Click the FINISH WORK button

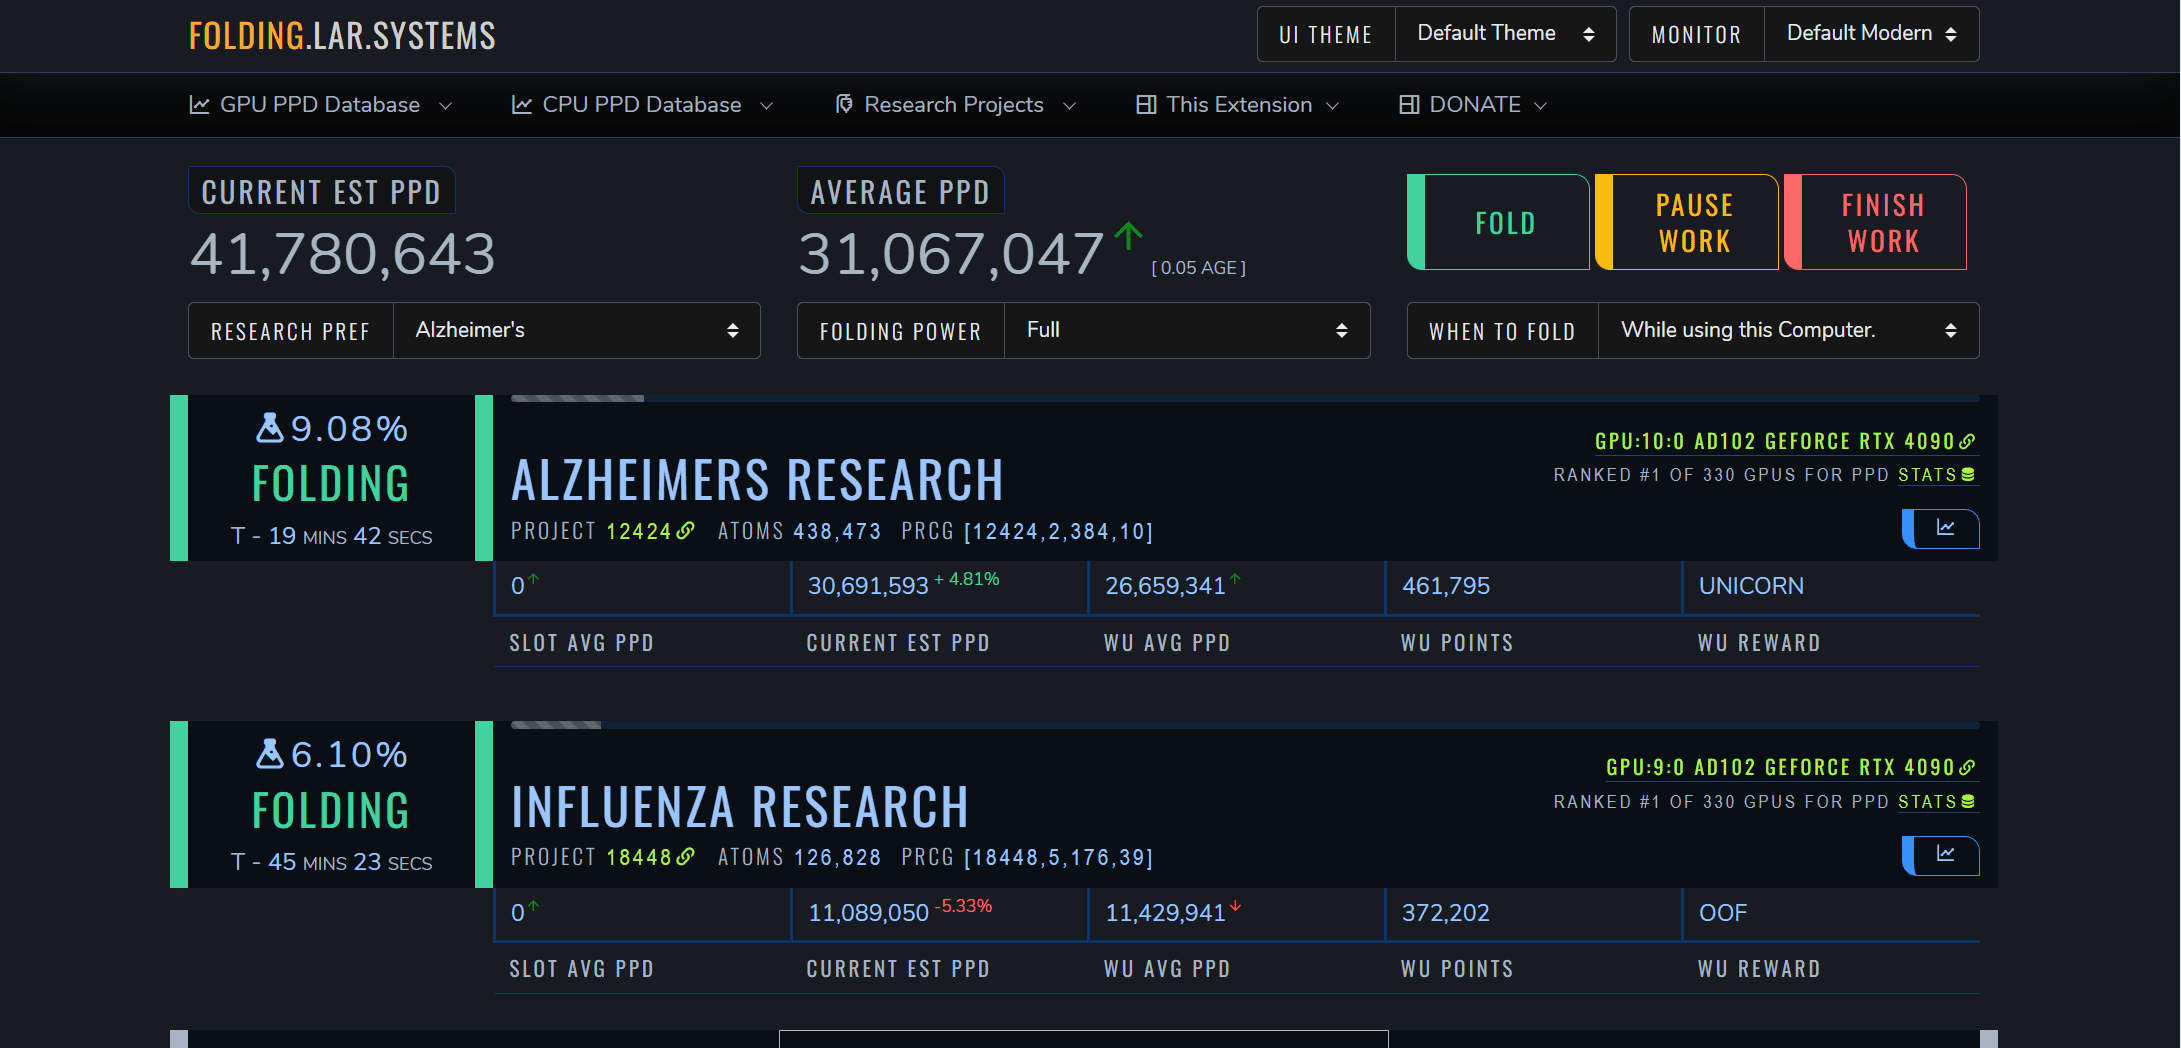click(x=1876, y=222)
